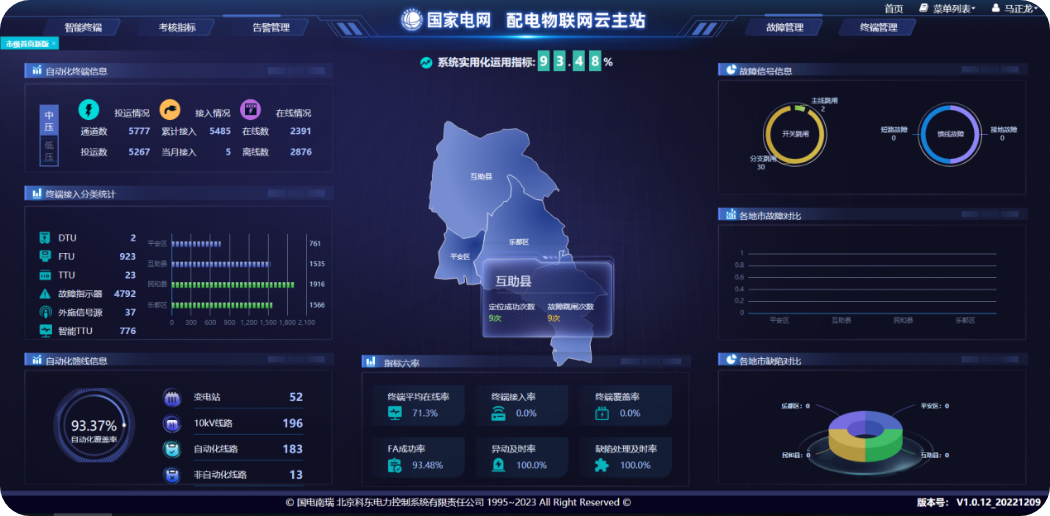Click the FTU device icon
This screenshot has height=516, width=1050.
pos(45,256)
